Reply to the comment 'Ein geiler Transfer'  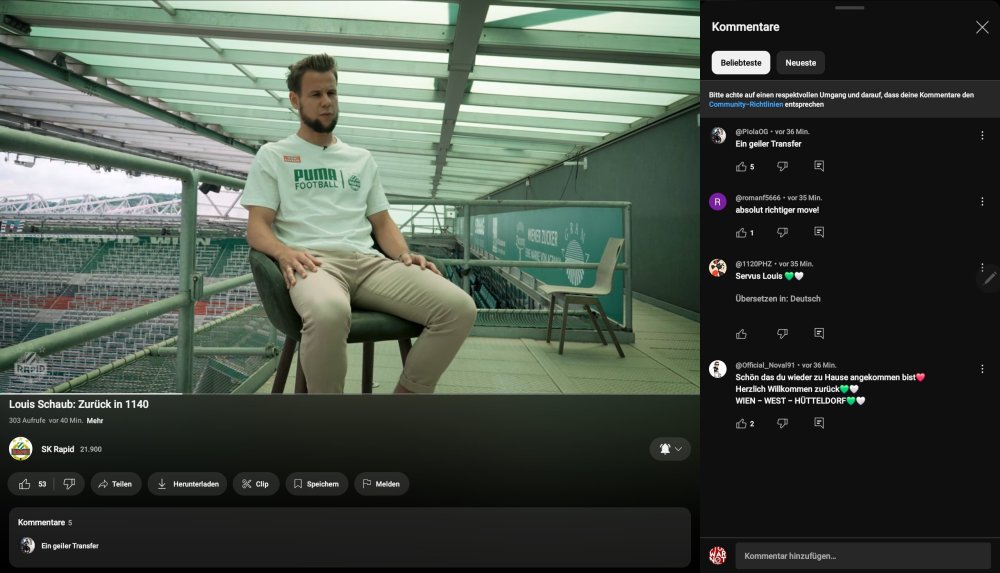click(x=819, y=167)
